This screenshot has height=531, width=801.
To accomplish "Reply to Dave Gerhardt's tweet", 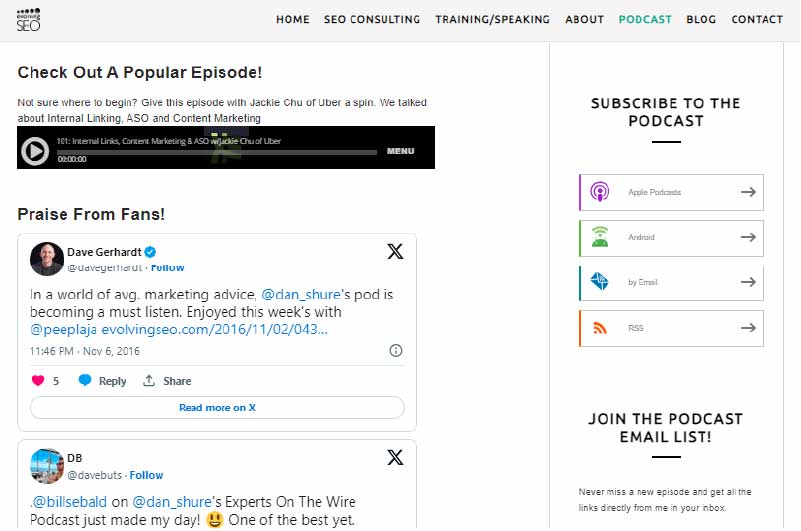I will [102, 381].
